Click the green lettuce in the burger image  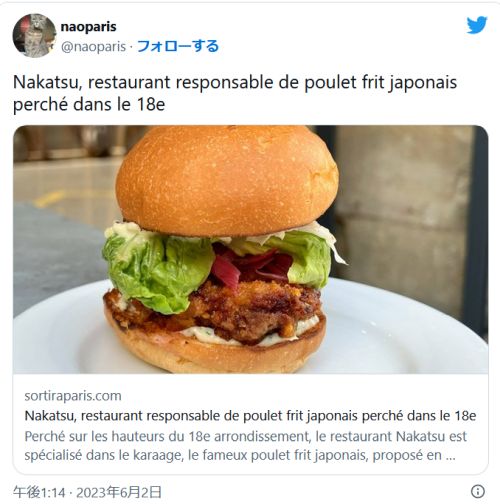(x=157, y=270)
